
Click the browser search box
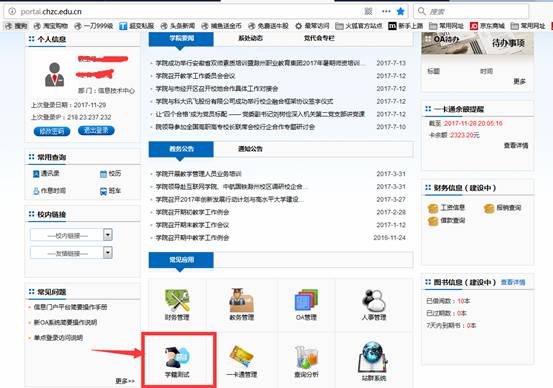pos(471,11)
